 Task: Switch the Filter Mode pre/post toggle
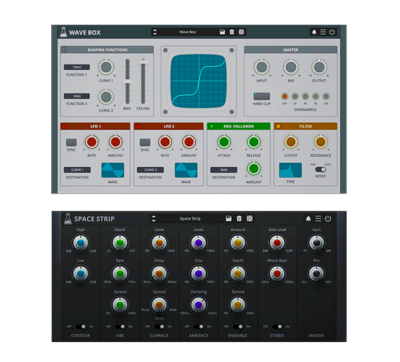(x=320, y=169)
